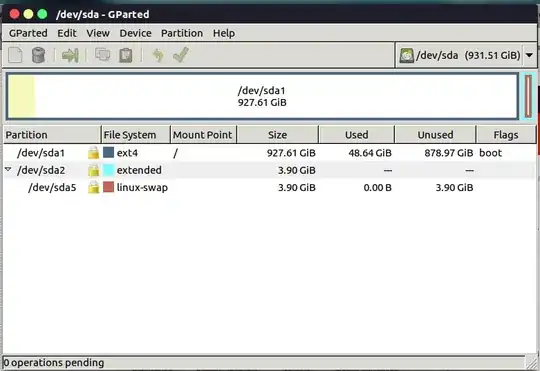The image size is (540, 371).
Task: Click the 0.00 B used value
Action: point(377,188)
